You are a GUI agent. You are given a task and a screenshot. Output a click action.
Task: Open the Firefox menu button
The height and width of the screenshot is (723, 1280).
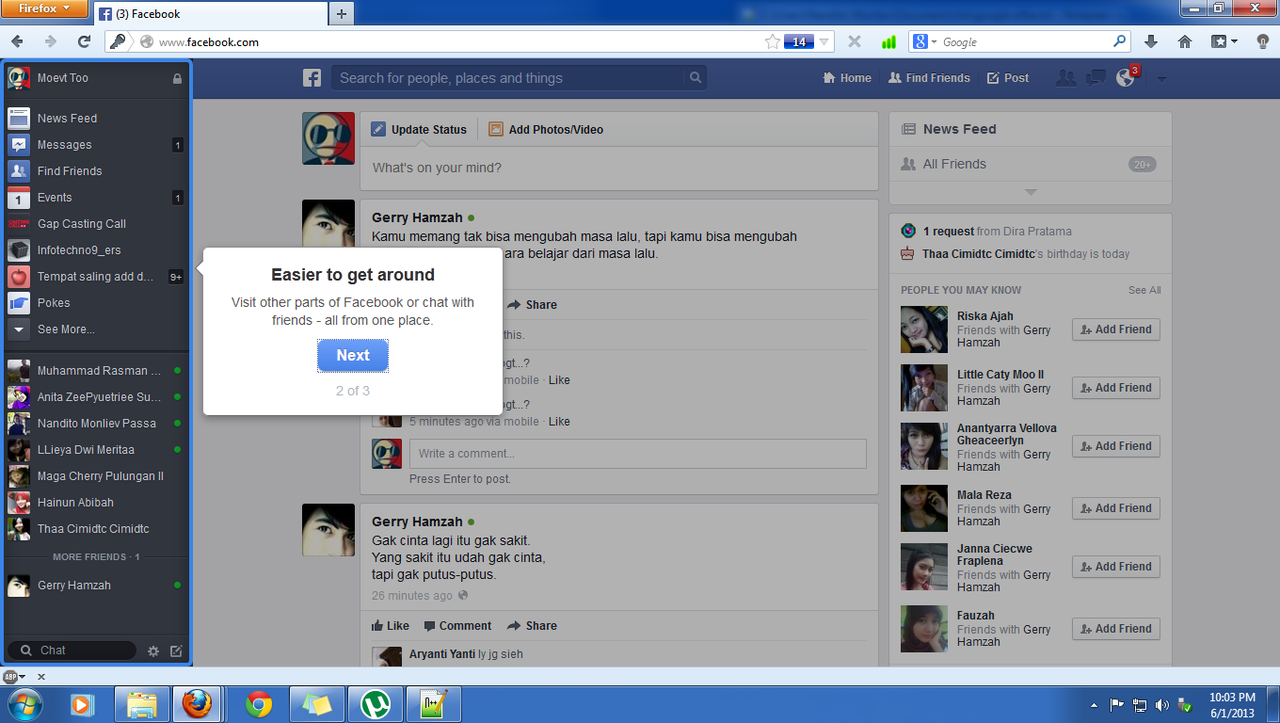click(46, 8)
